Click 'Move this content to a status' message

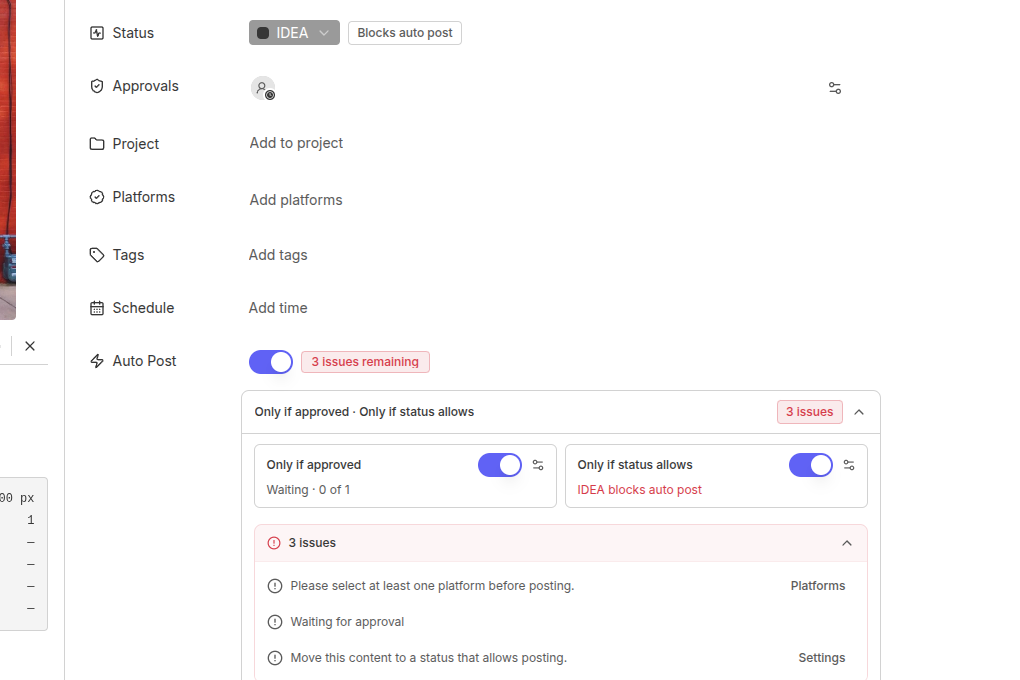pyautogui.click(x=429, y=658)
